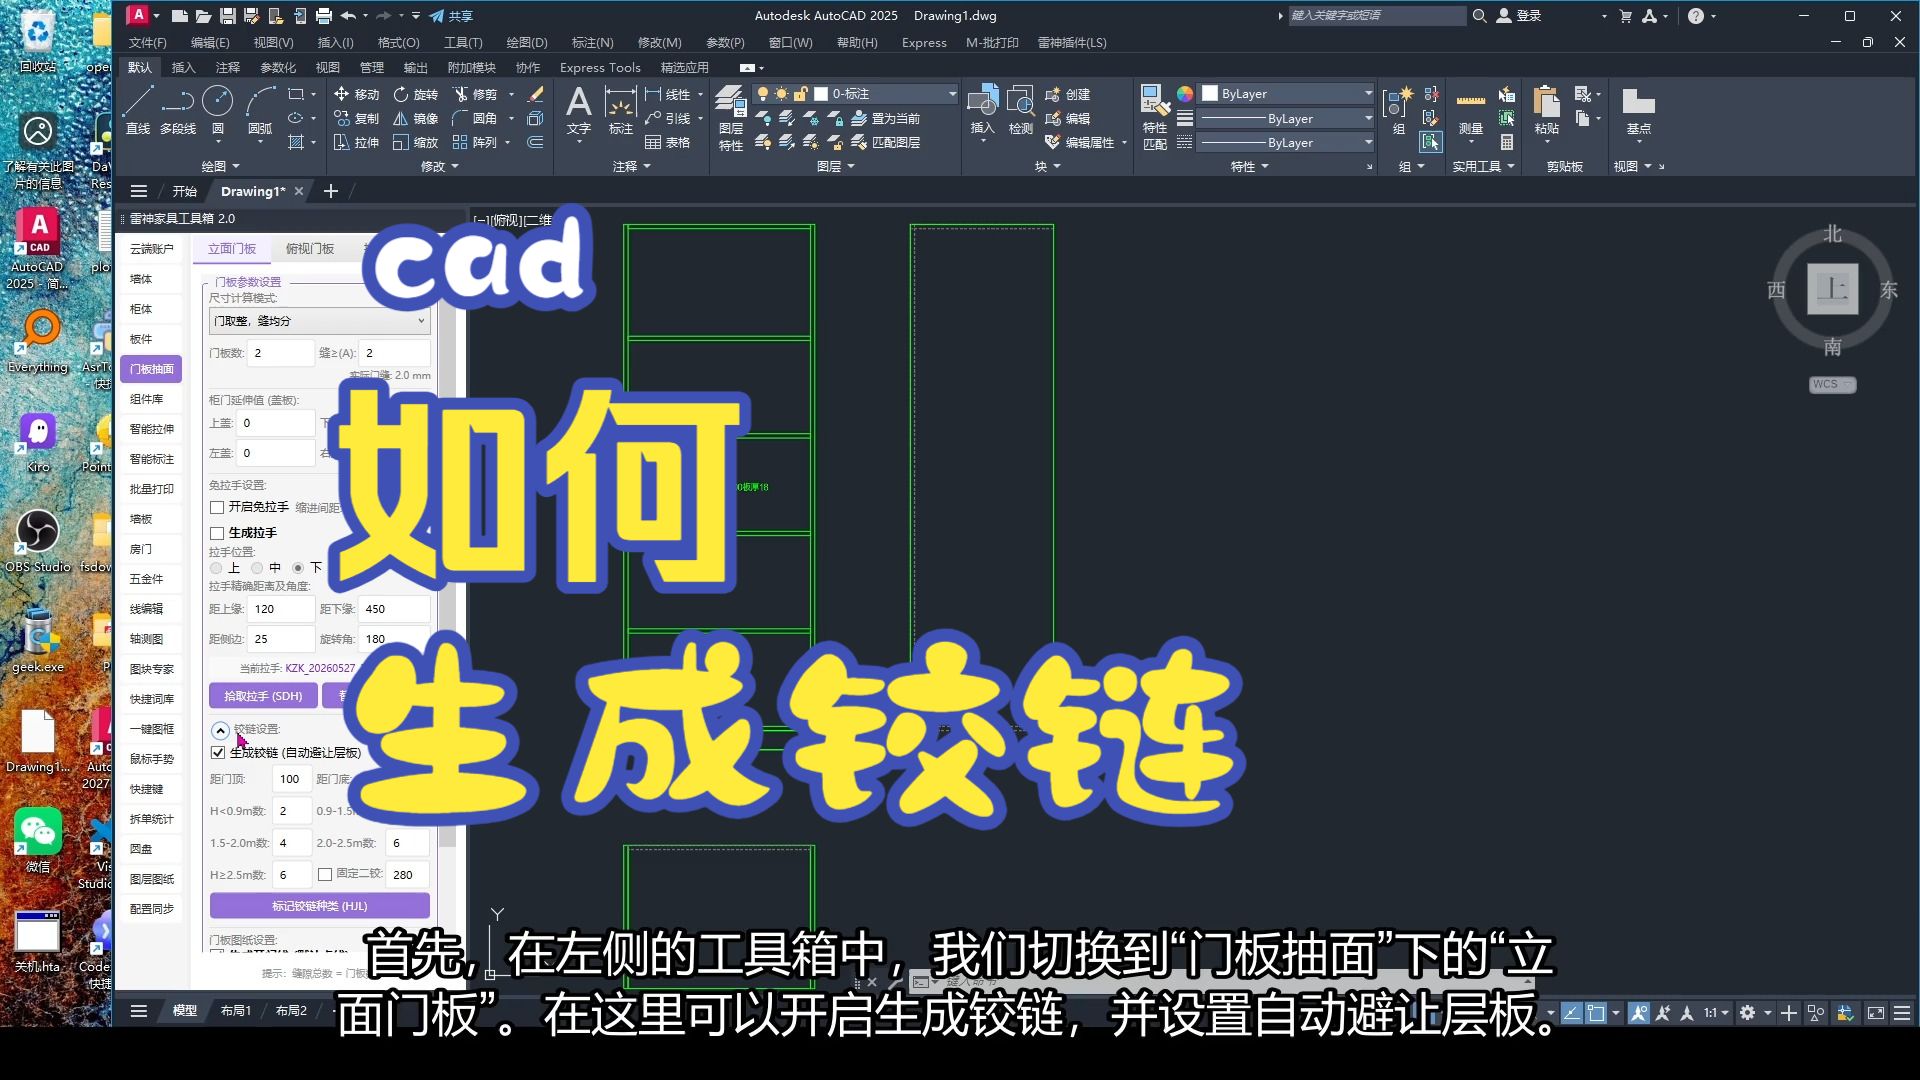Expand the 注释 panel dropdown
This screenshot has height=1080, width=1920.
pyautogui.click(x=632, y=166)
